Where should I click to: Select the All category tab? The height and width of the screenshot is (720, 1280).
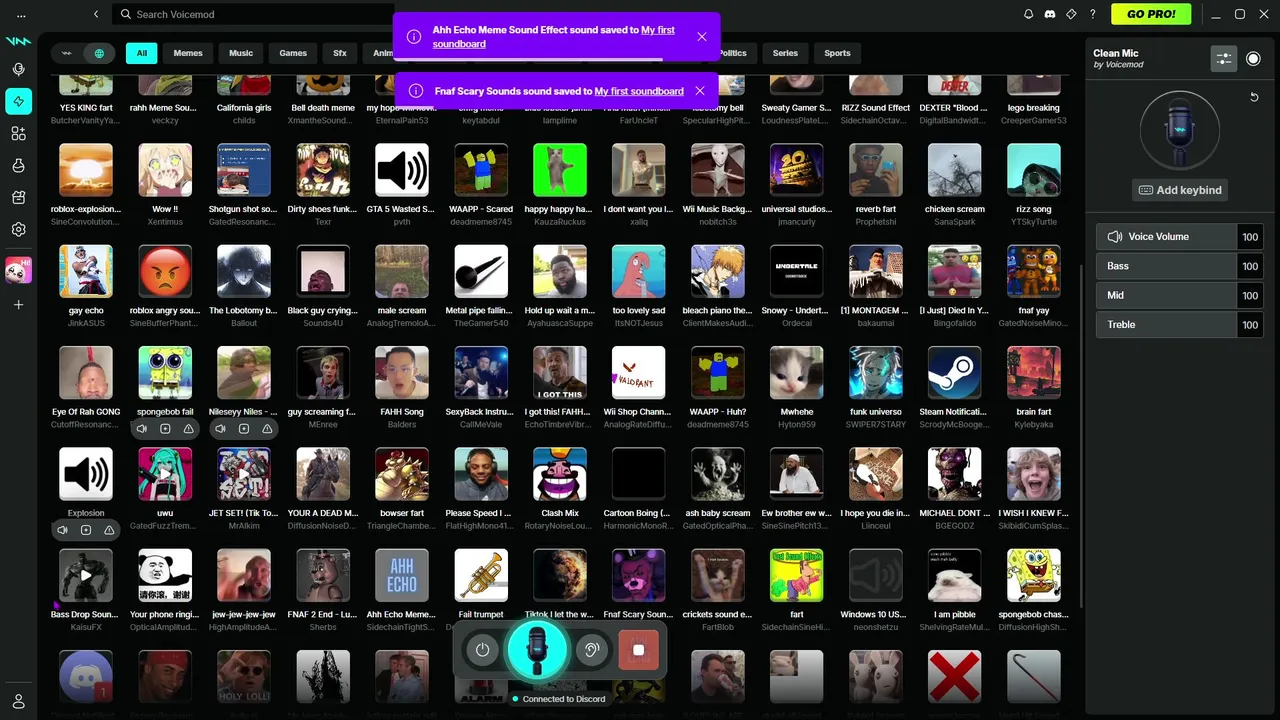pyautogui.click(x=142, y=53)
